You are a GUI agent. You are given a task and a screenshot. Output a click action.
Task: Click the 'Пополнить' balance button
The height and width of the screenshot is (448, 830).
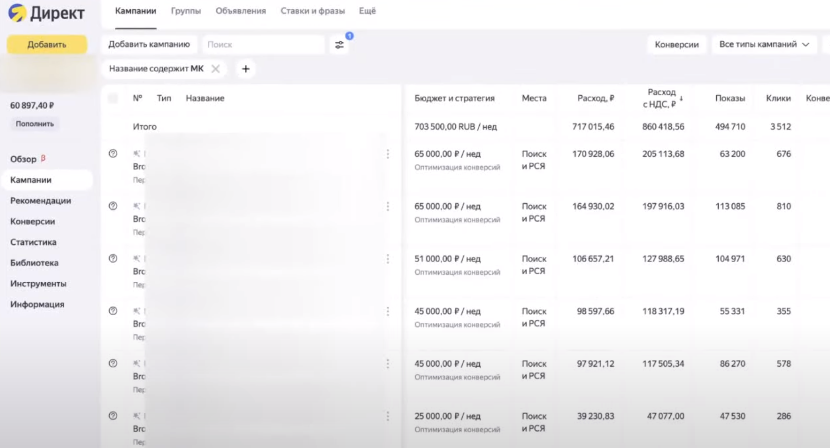pos(36,124)
